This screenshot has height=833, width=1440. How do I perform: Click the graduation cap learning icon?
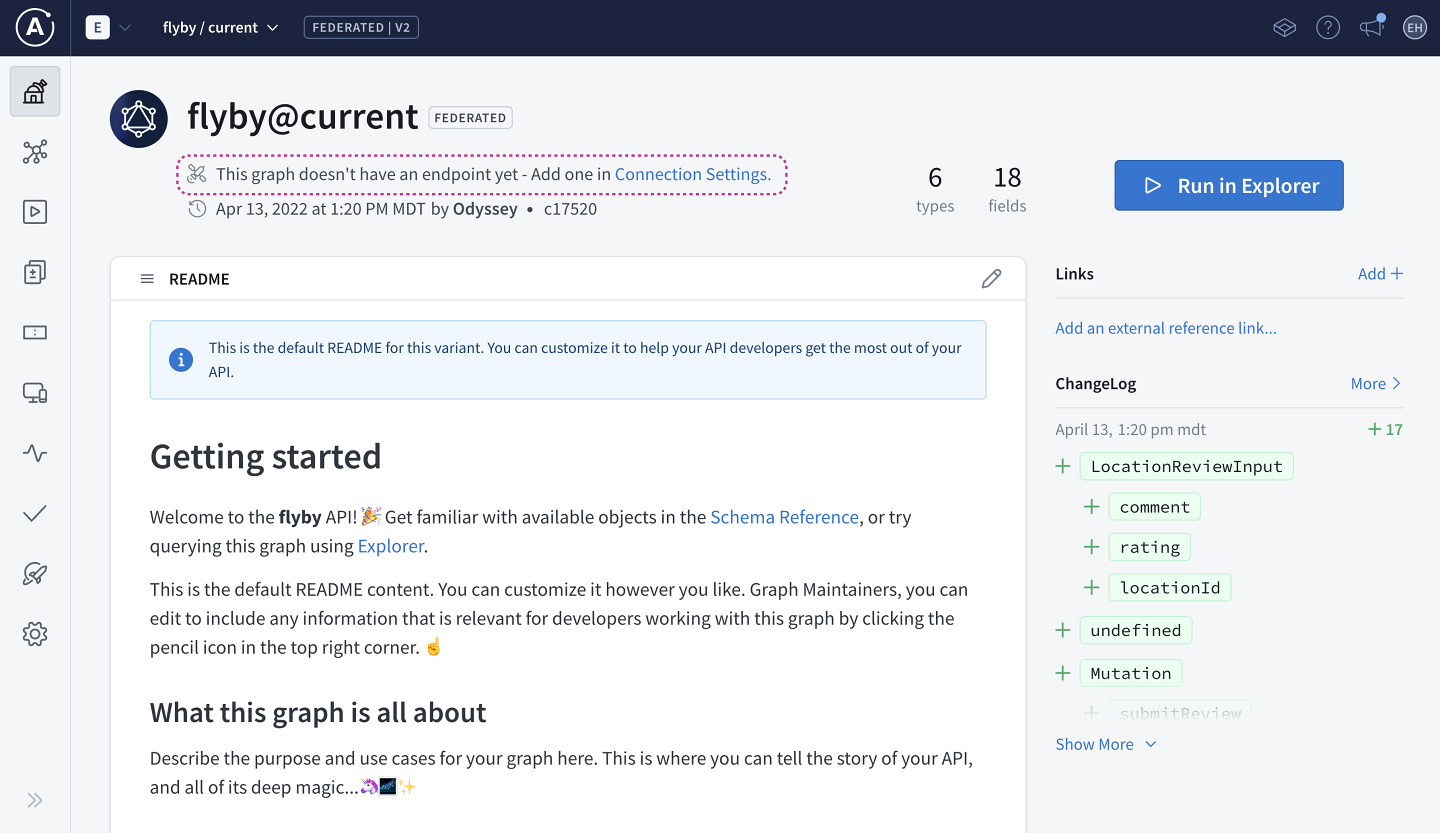coord(1285,28)
